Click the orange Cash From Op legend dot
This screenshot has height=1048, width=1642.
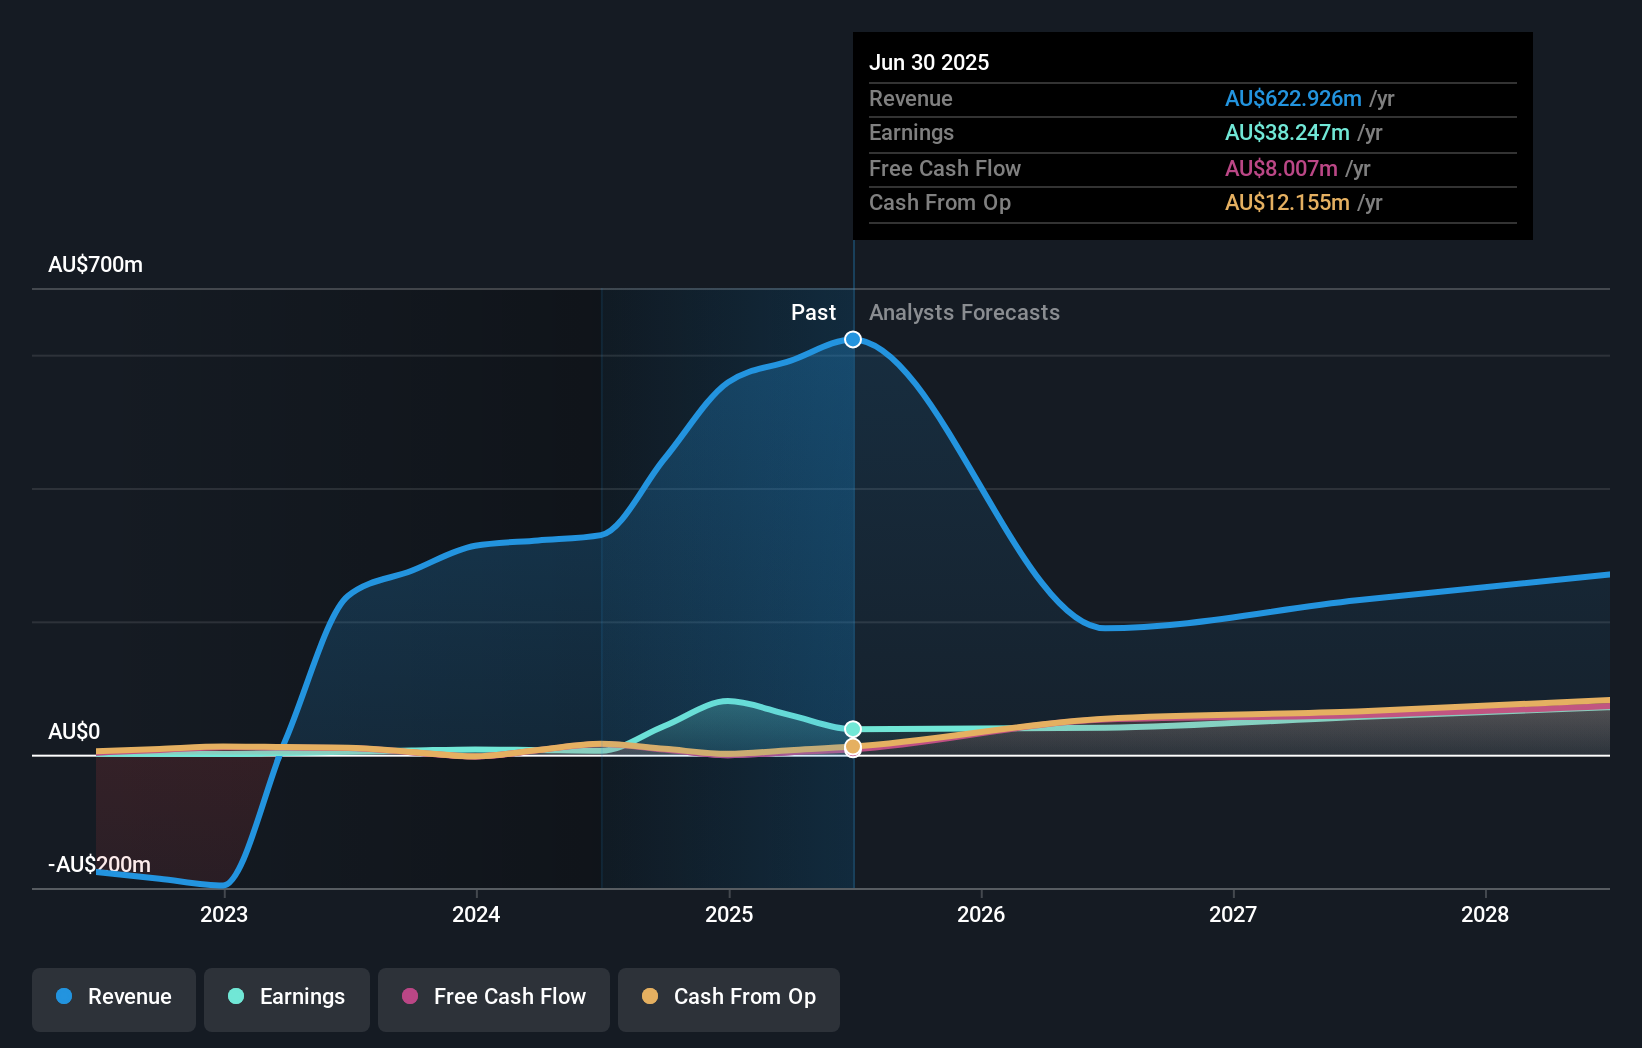651,997
